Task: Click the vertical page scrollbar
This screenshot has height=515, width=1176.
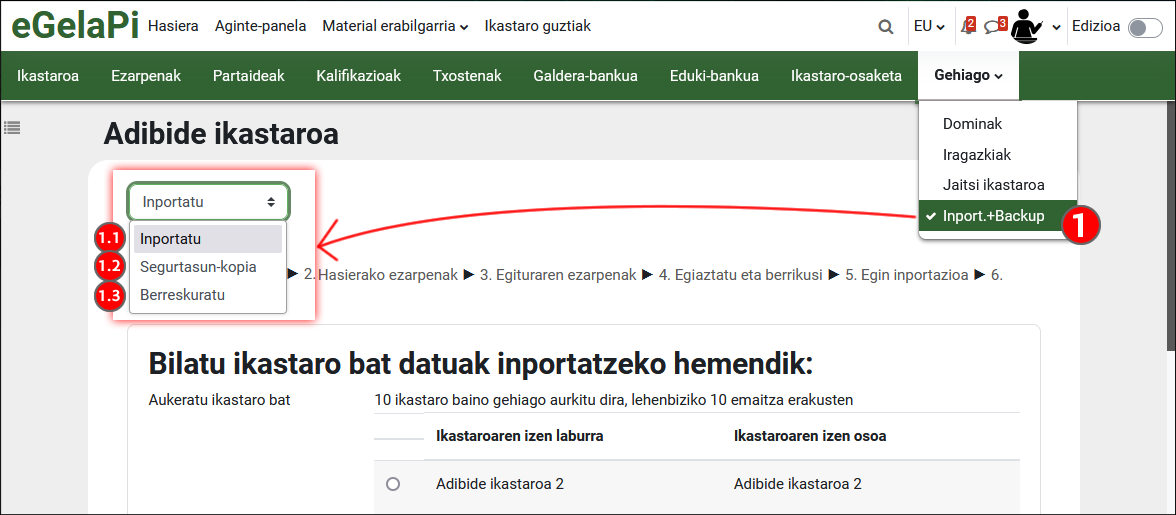Action: click(1170, 200)
